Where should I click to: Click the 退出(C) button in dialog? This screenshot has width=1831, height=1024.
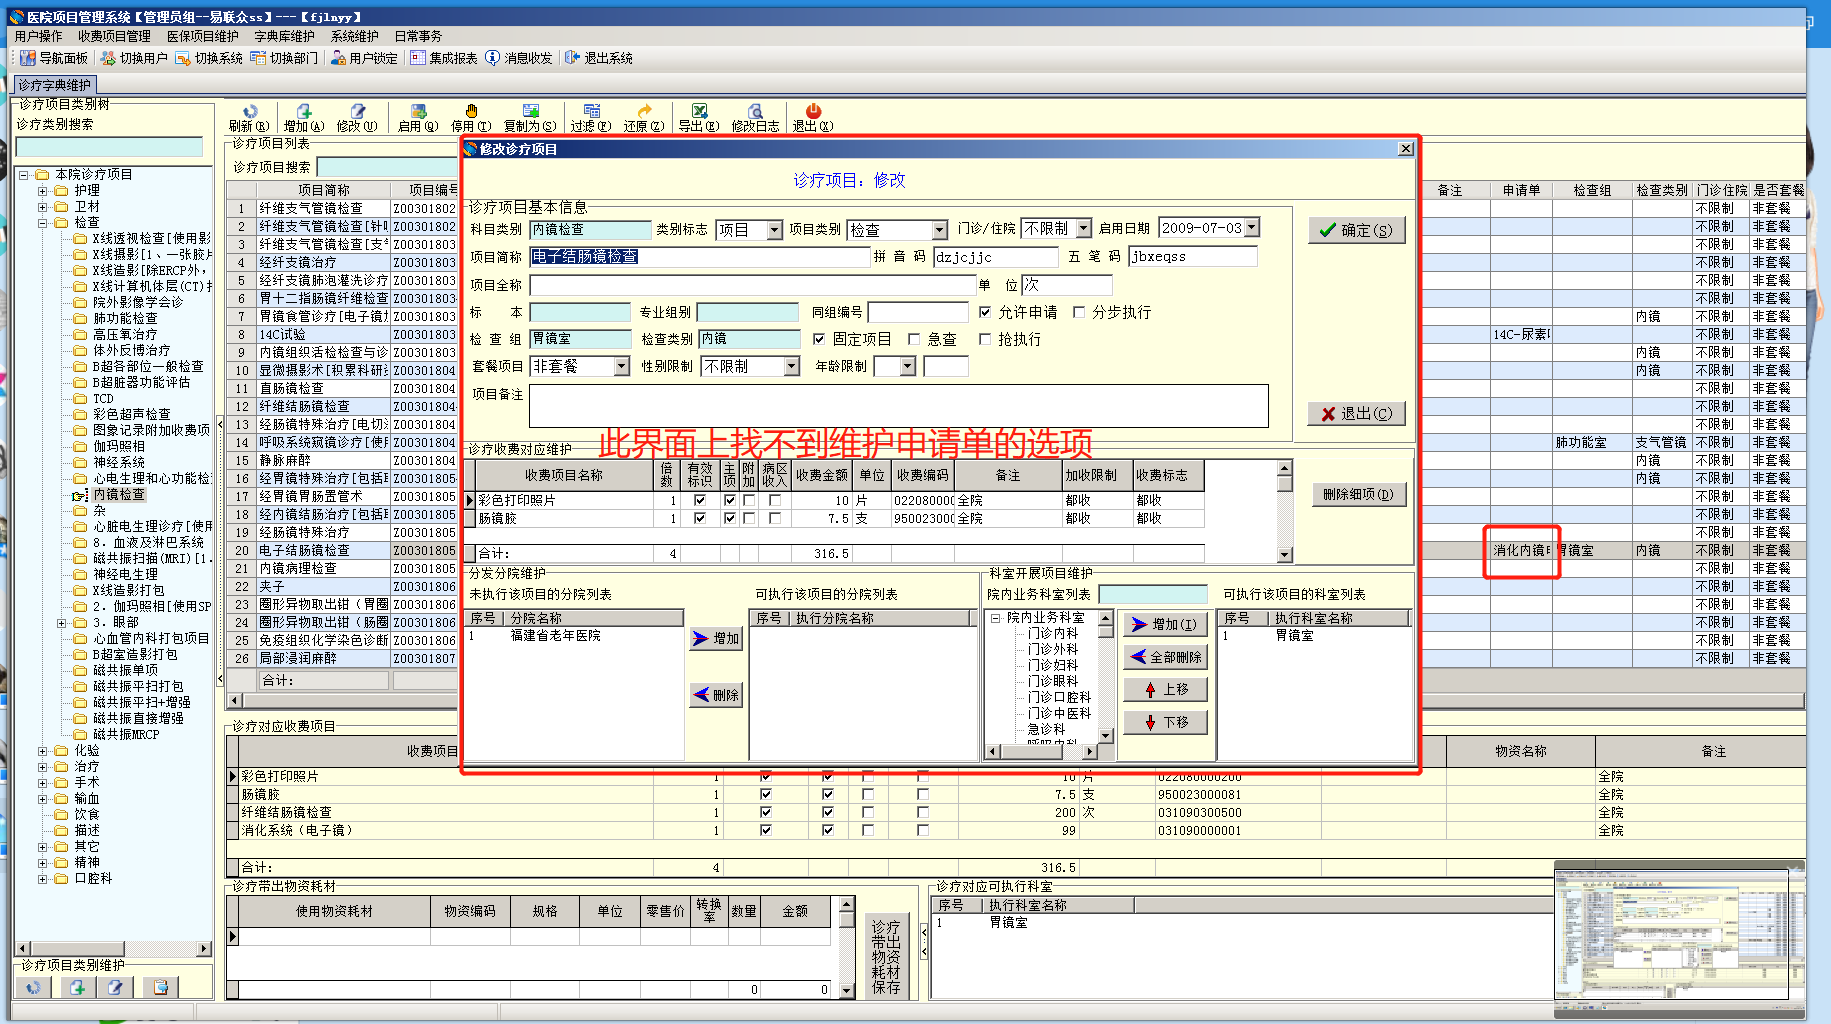[1356, 413]
